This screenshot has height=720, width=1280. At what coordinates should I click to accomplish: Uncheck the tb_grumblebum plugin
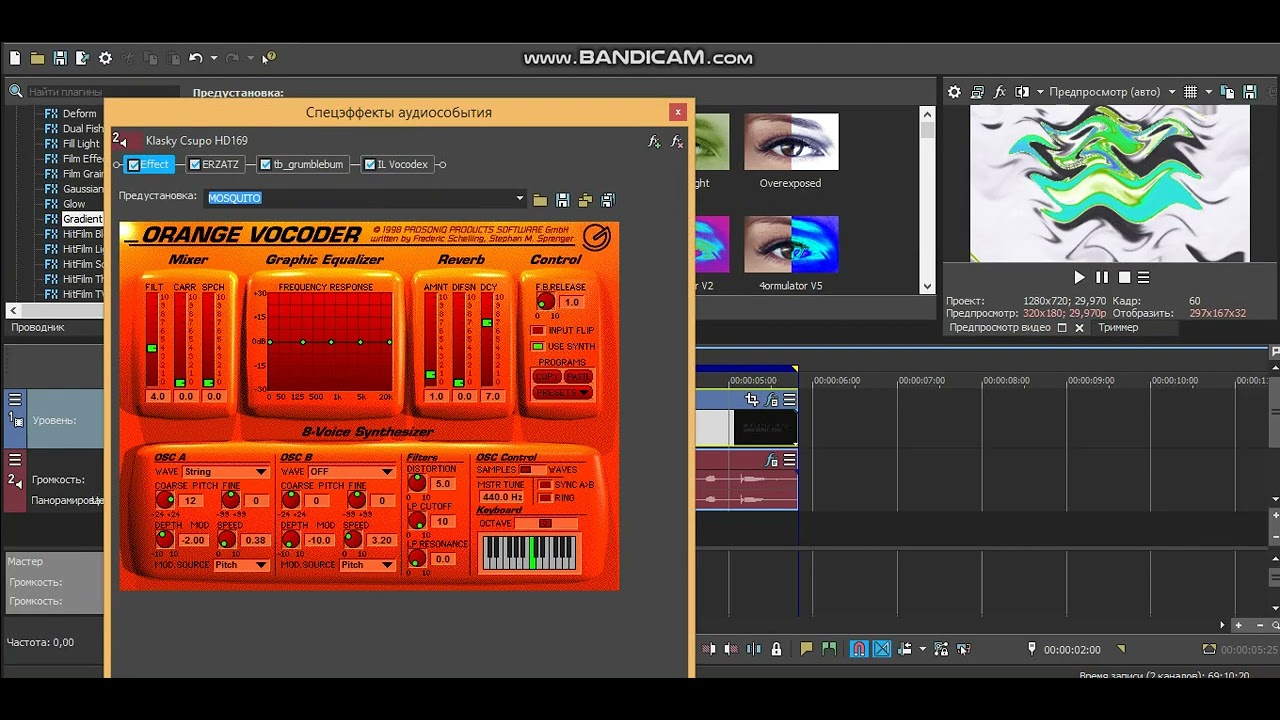point(266,165)
